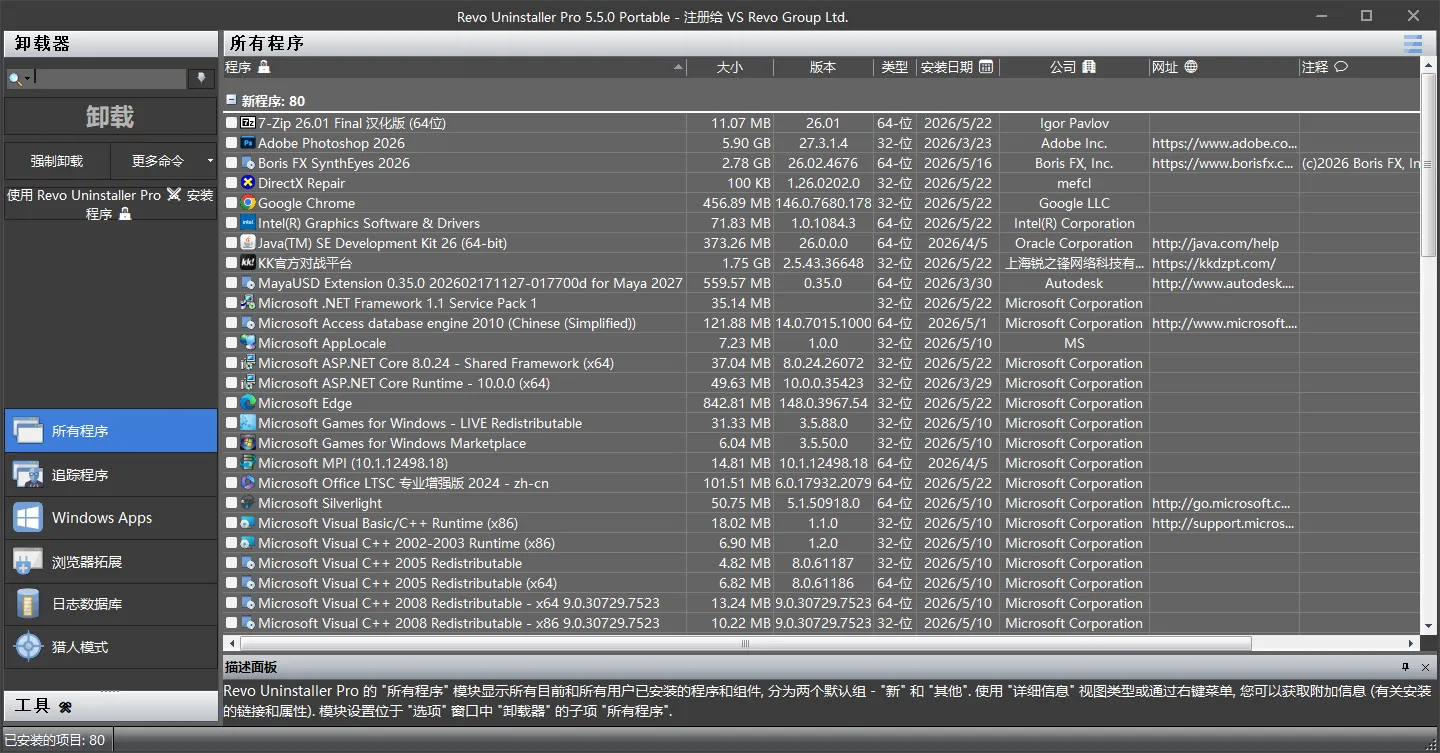Check the Java SE Development Kit checkbox
The image size is (1440, 753).
[232, 243]
